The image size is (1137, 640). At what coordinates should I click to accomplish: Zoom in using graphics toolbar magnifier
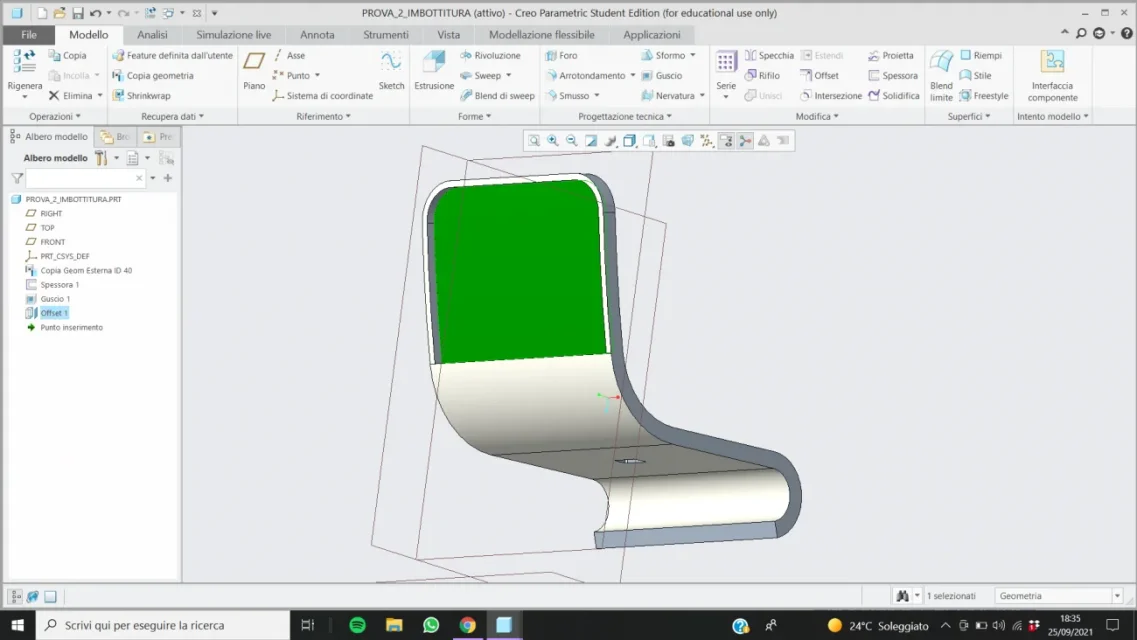coord(553,141)
